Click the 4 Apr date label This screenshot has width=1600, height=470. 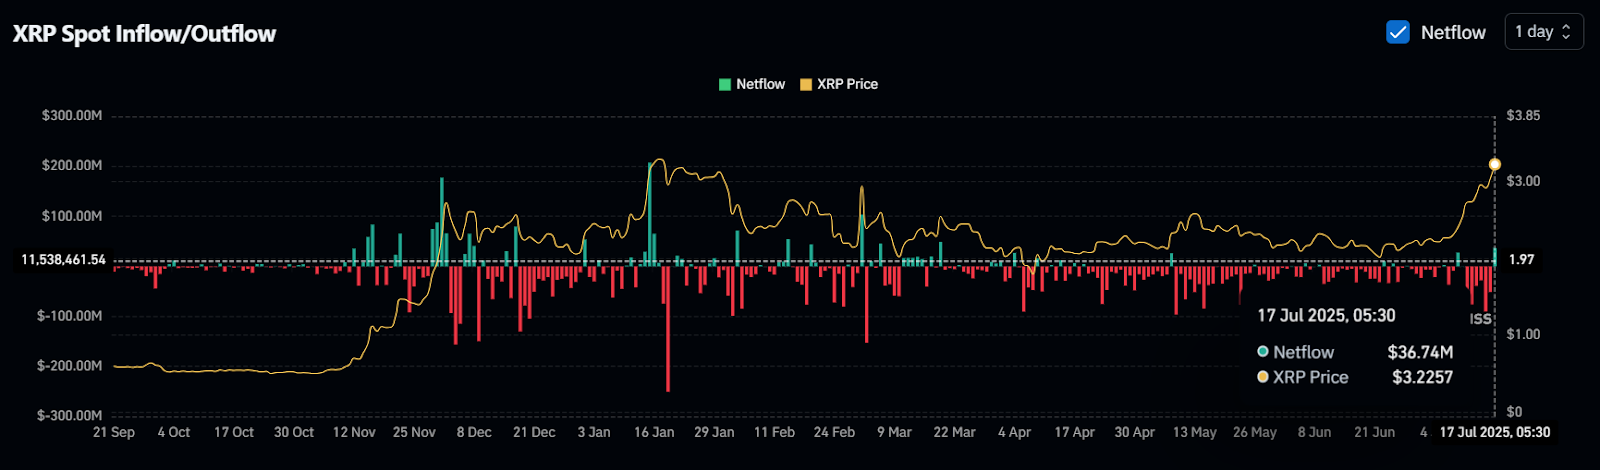pyautogui.click(x=1014, y=433)
